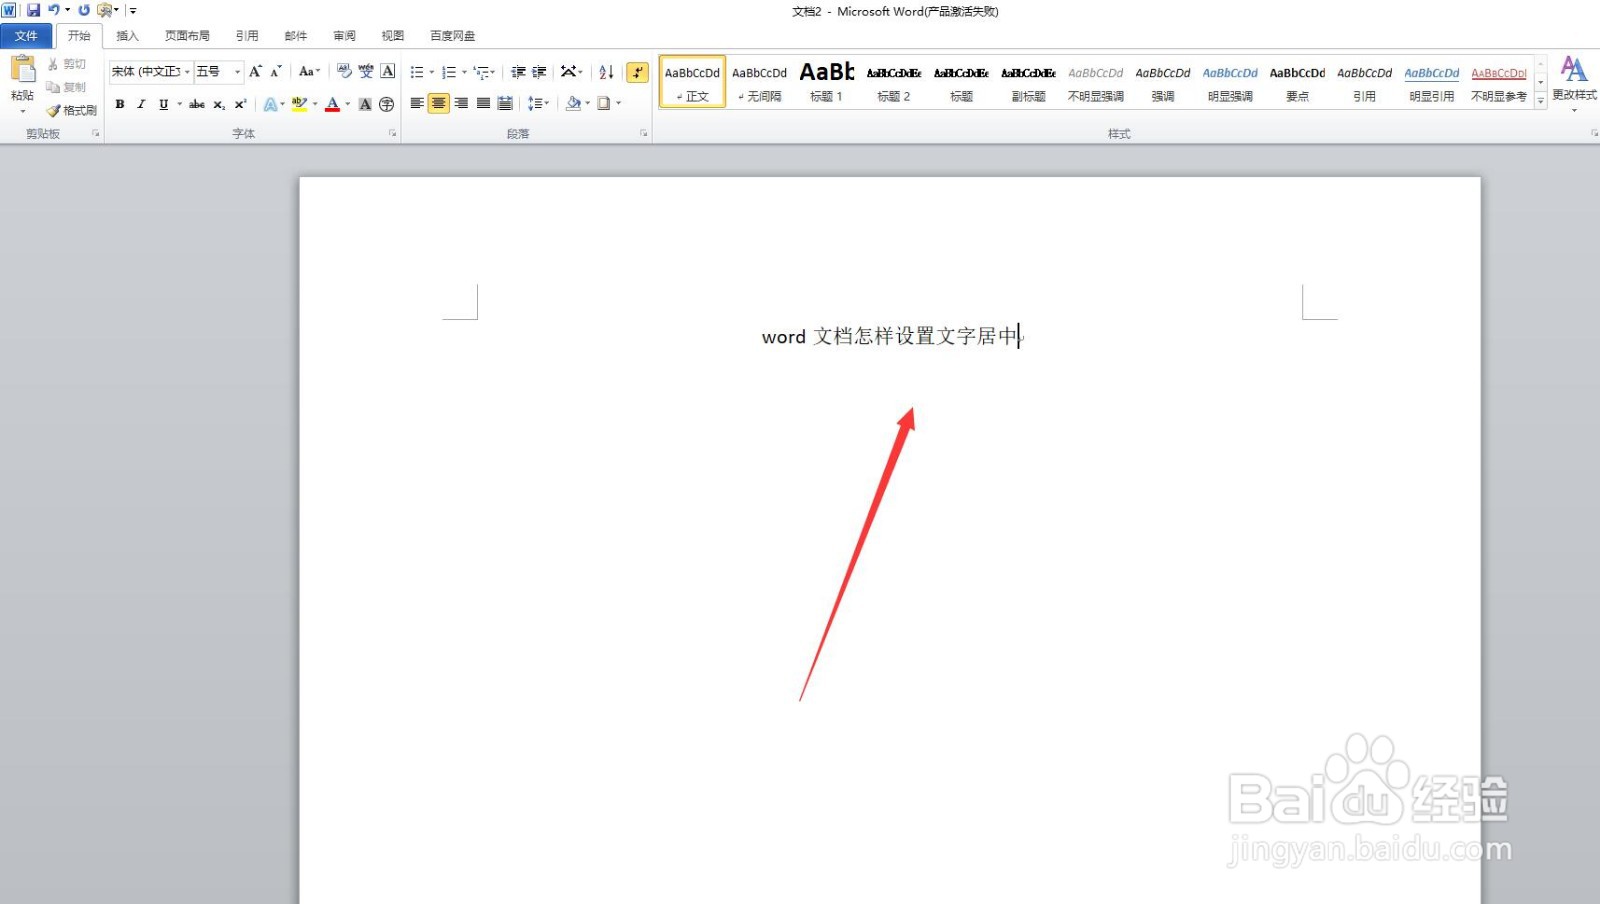
Task: Toggle Center alignment button
Action: point(439,103)
